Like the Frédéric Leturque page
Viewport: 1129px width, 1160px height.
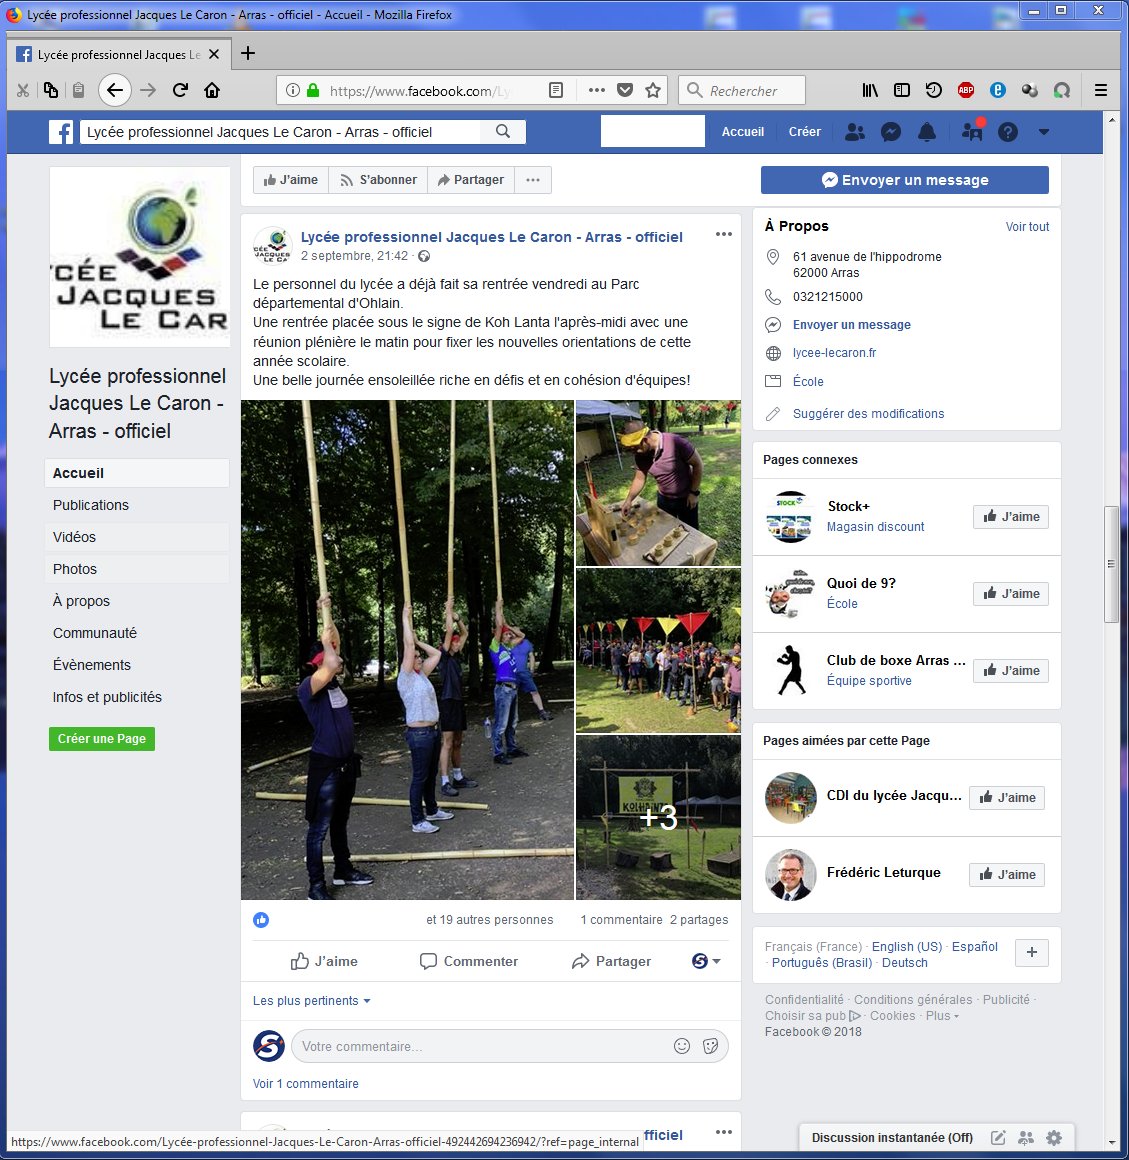(1007, 874)
